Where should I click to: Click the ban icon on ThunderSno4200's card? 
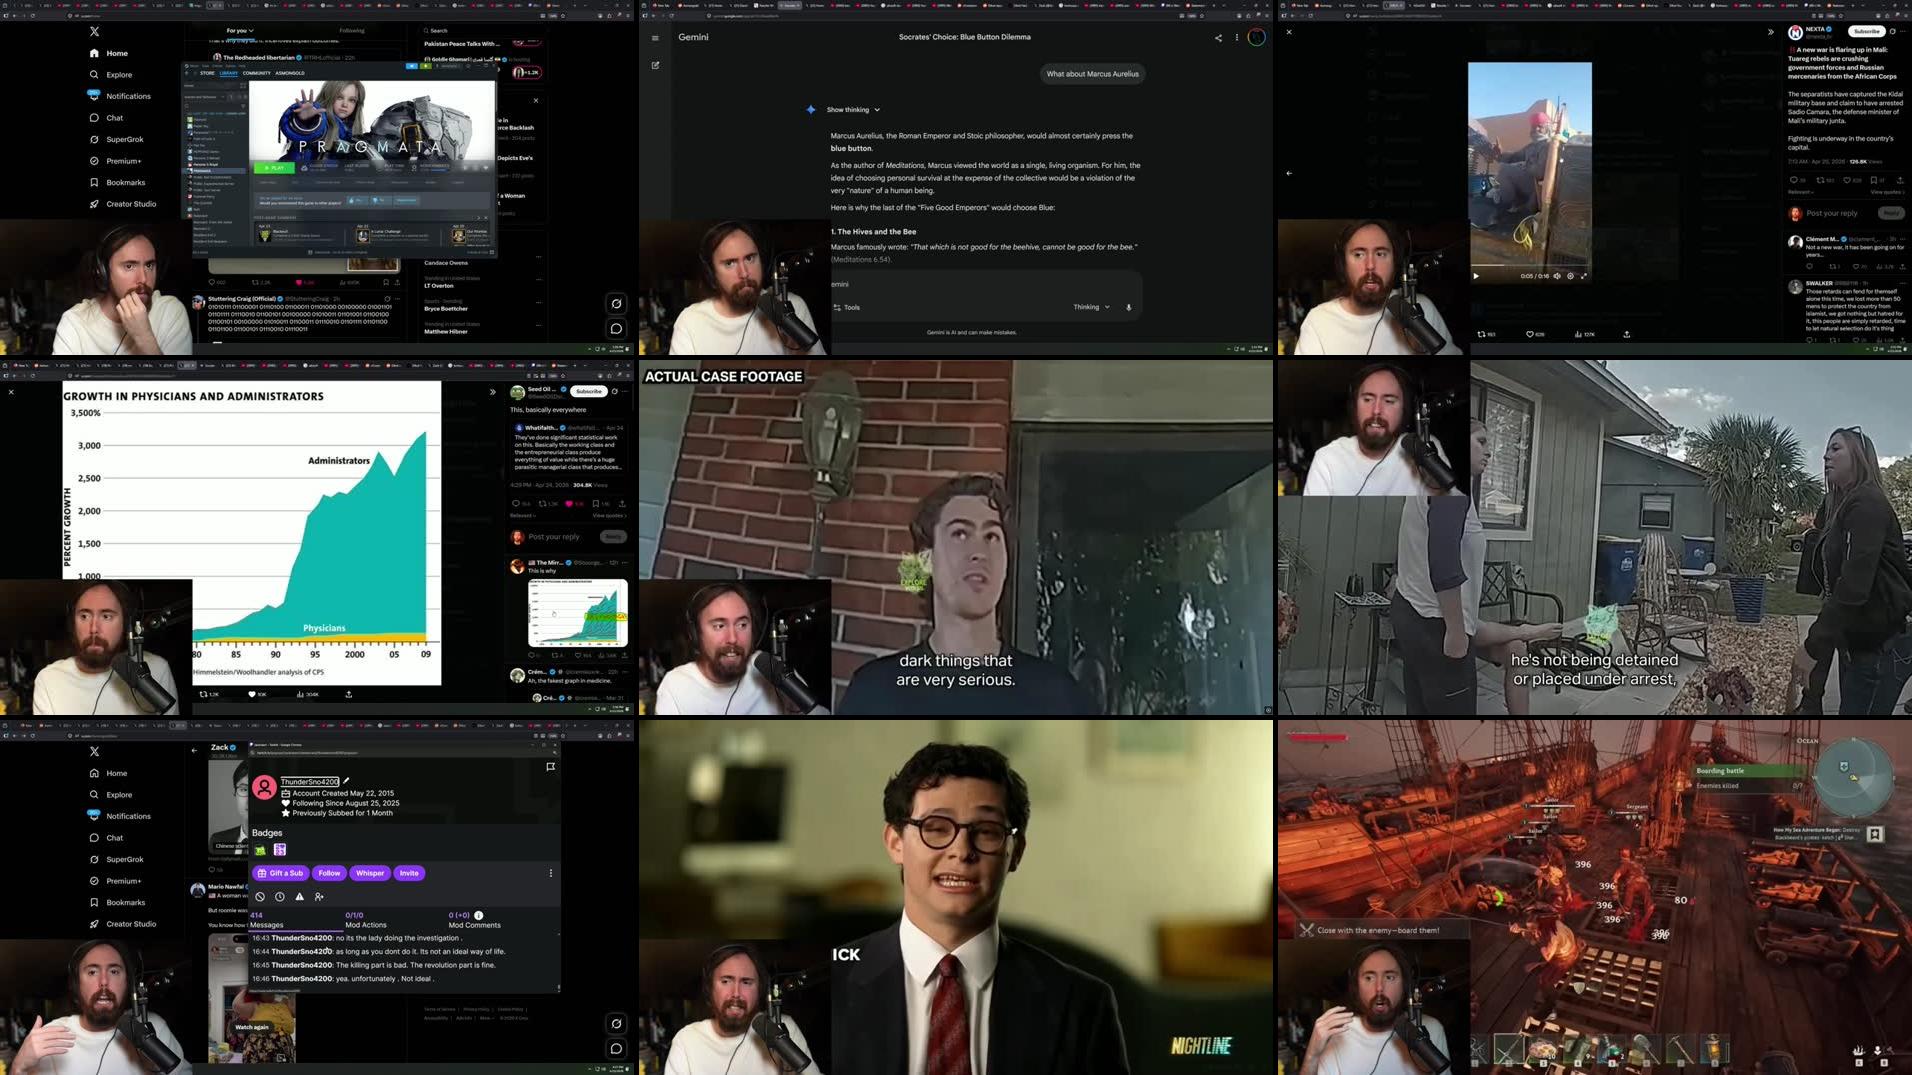[260, 897]
